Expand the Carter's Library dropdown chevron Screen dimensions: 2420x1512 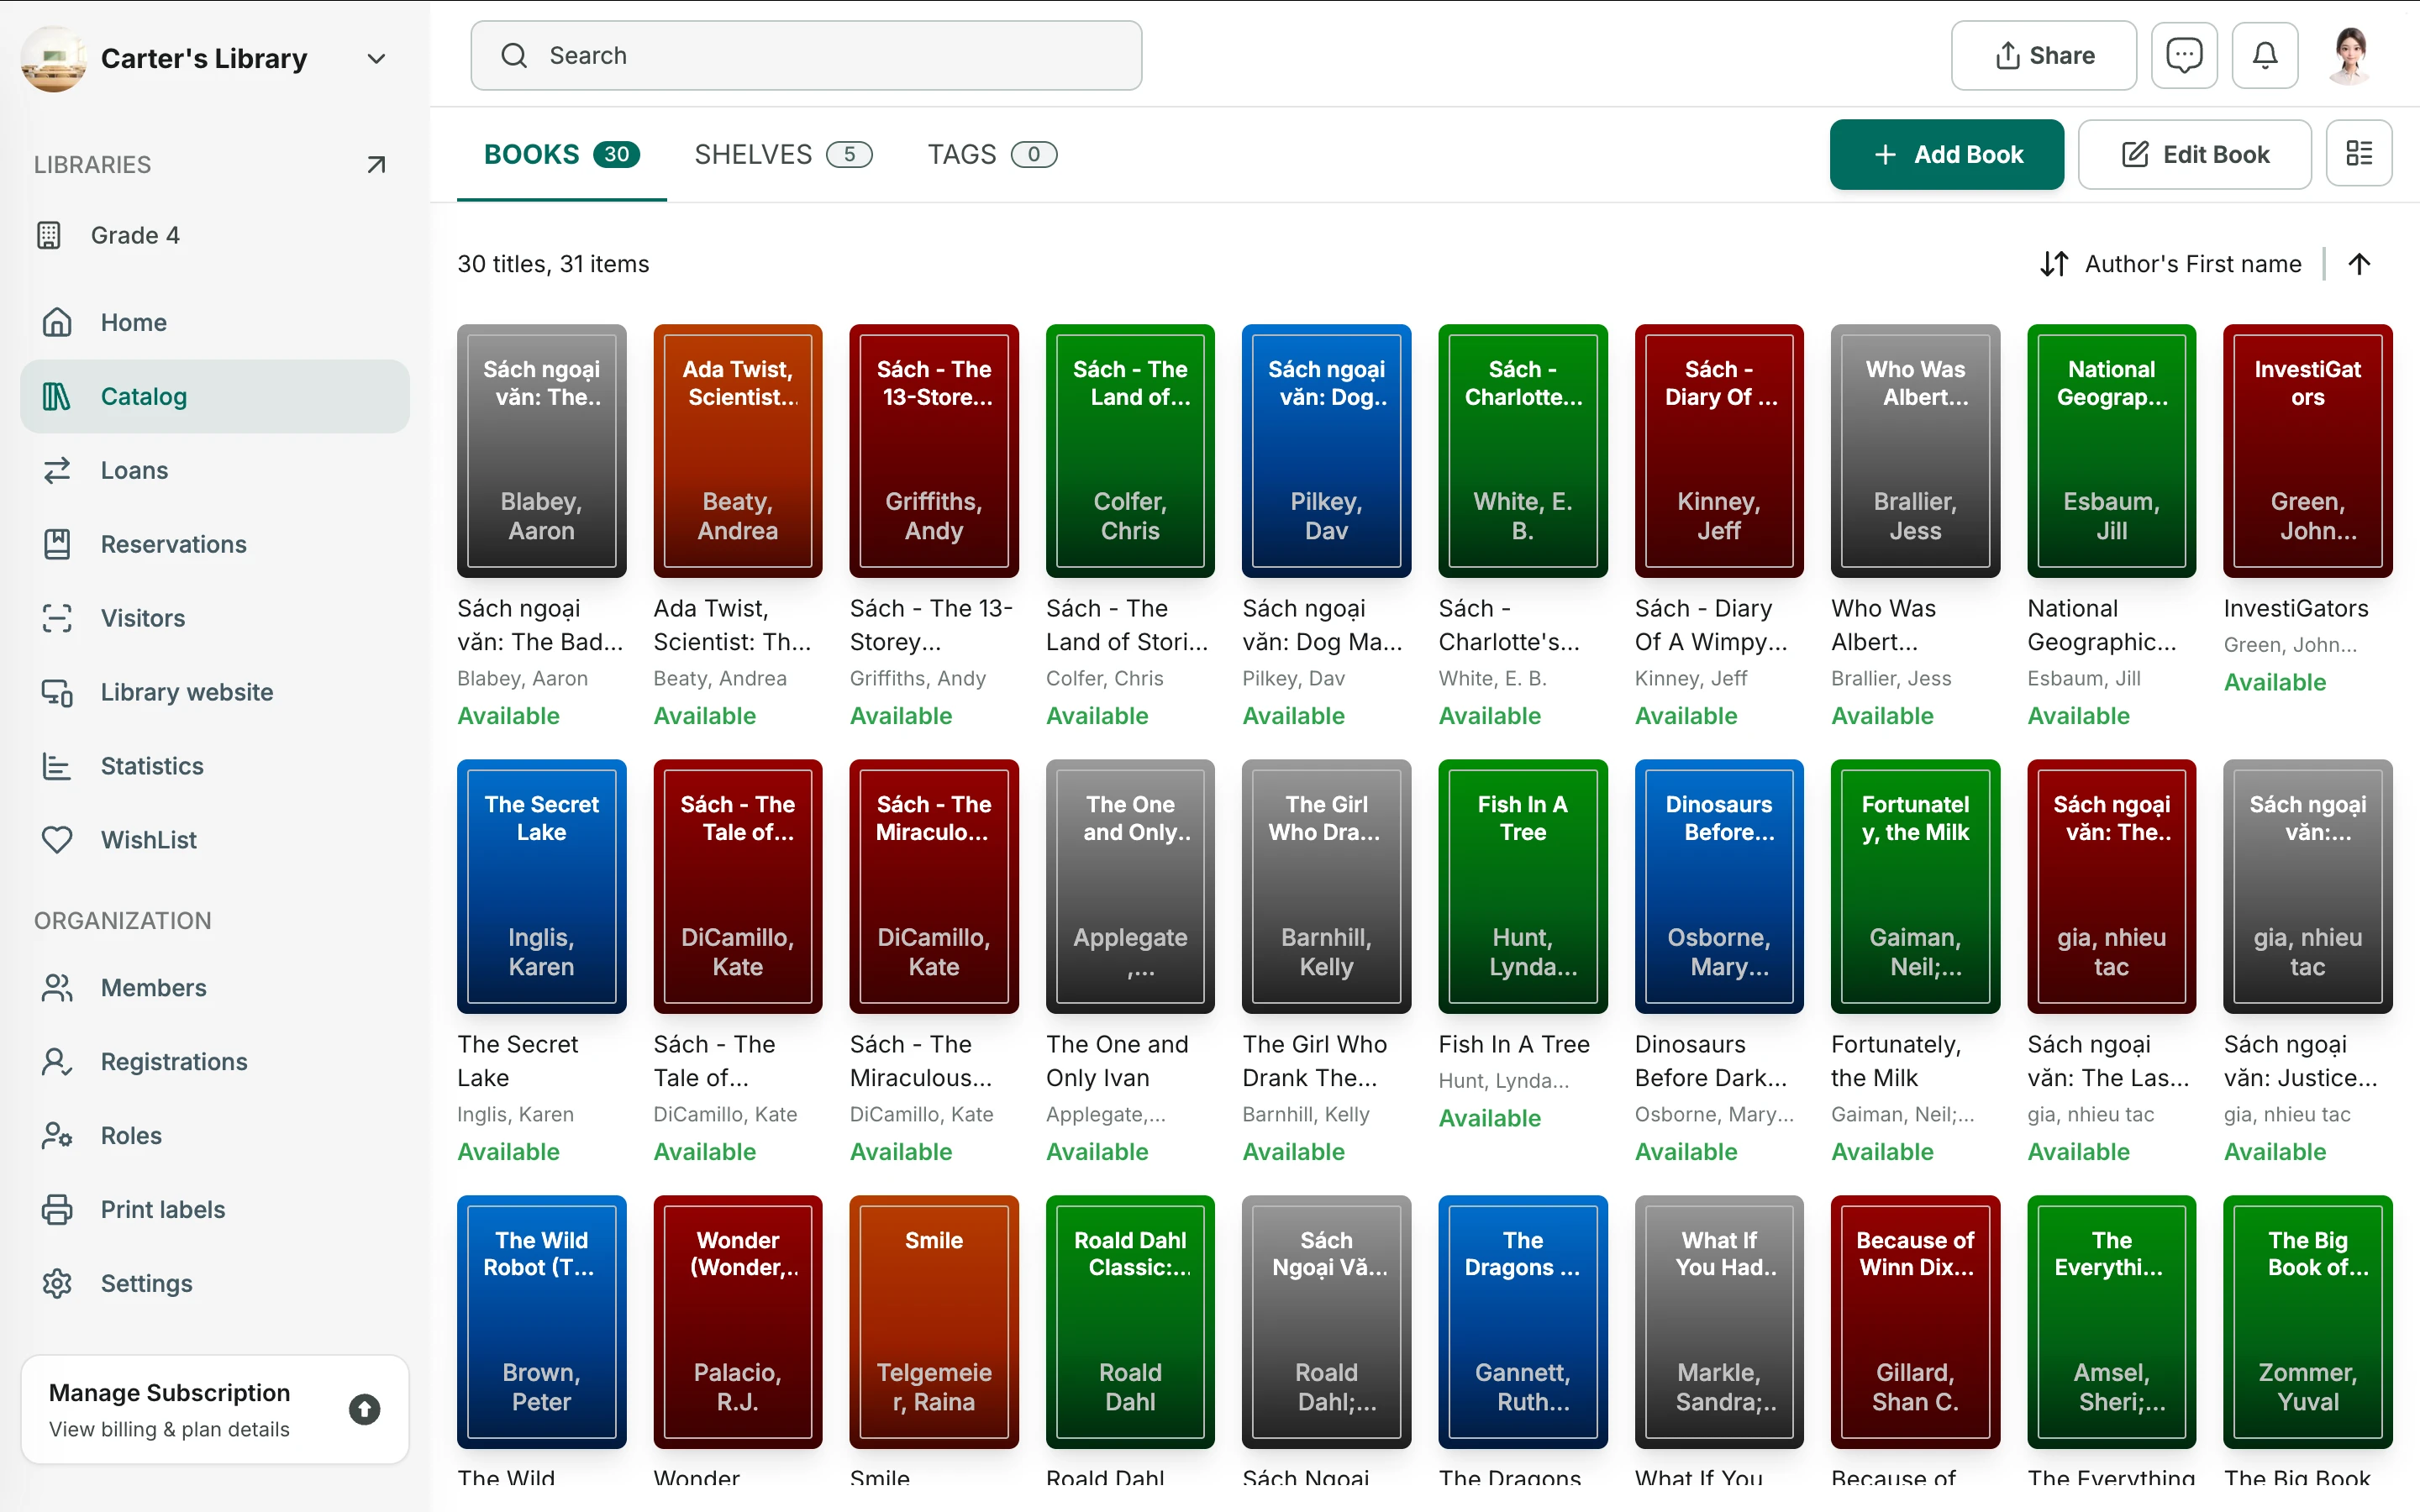[376, 59]
